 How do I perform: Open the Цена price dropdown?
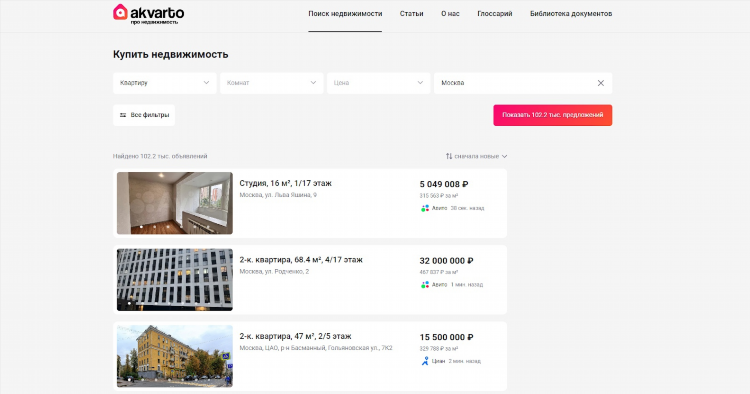tap(378, 83)
